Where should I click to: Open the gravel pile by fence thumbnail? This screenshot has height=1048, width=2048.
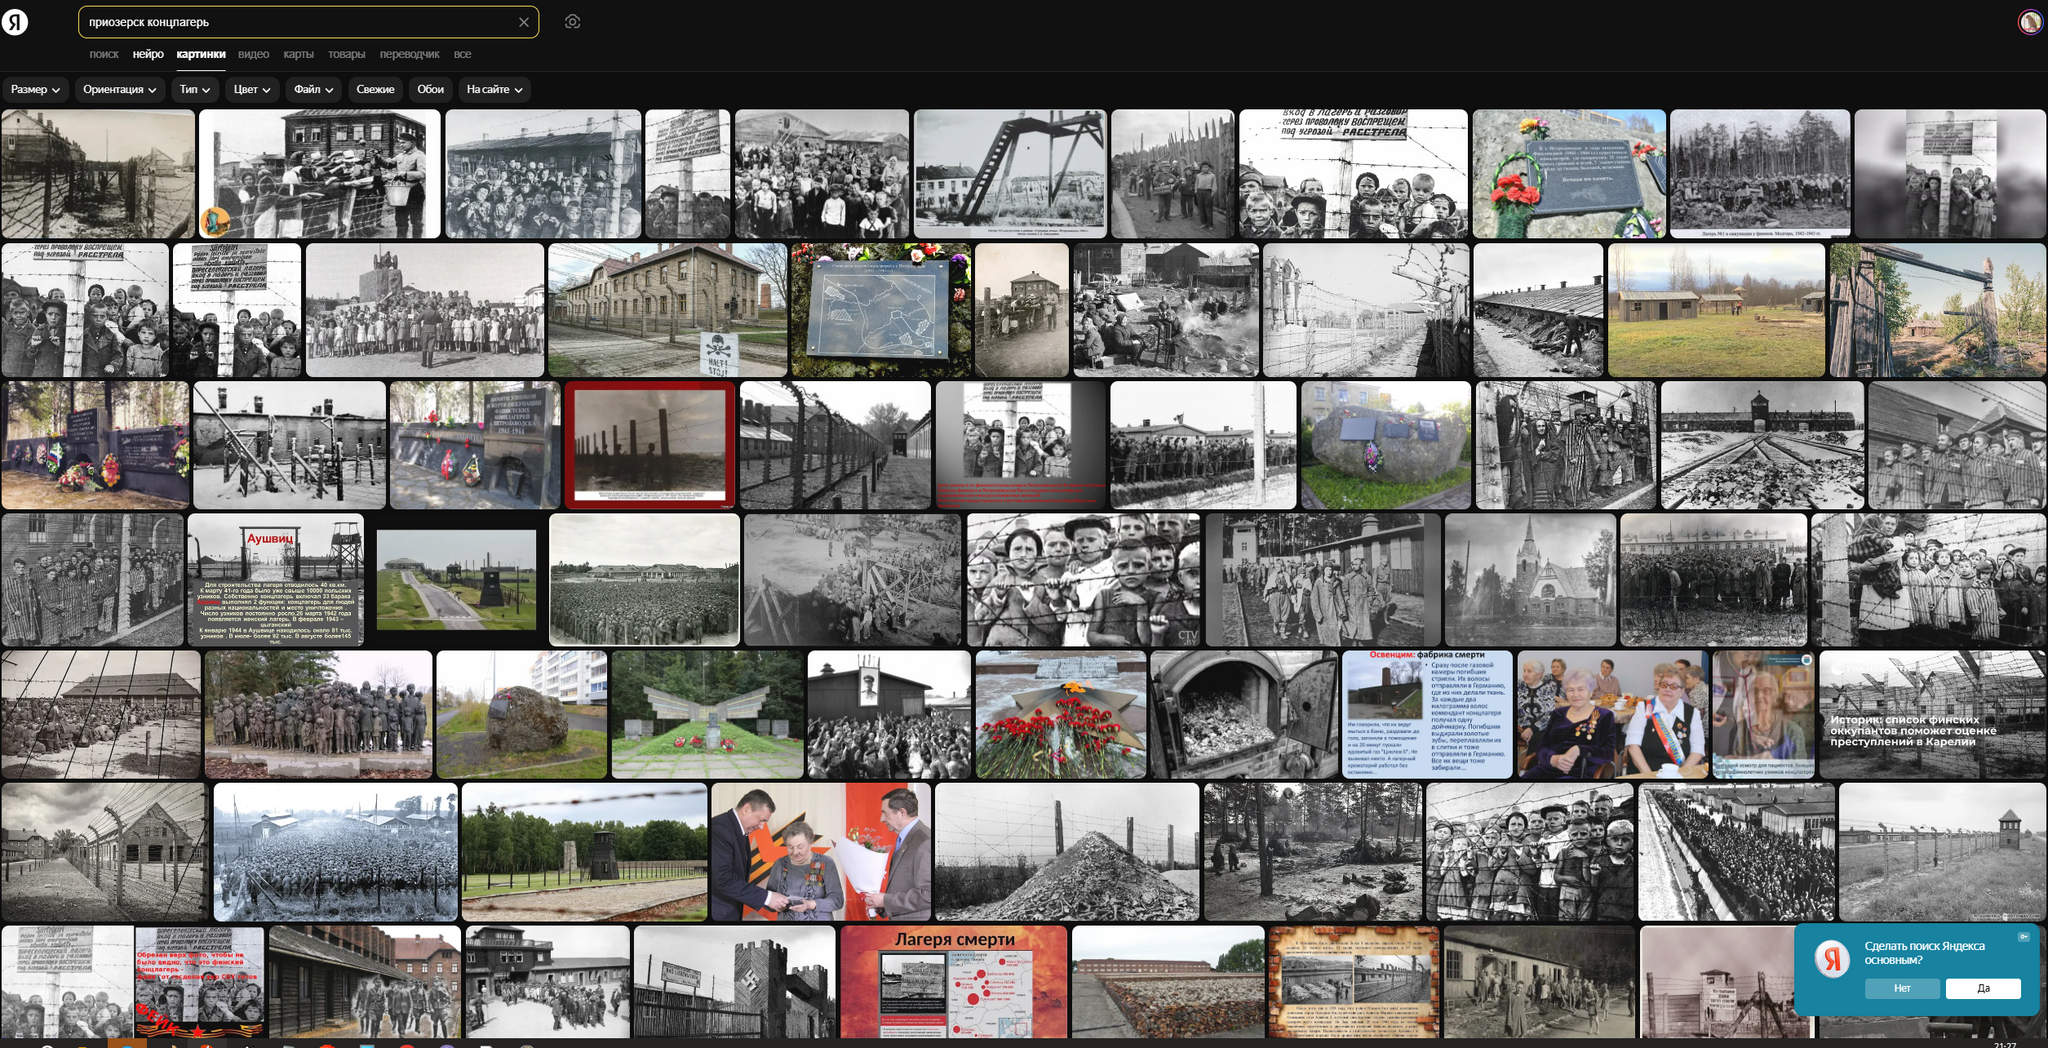click(x=1067, y=852)
